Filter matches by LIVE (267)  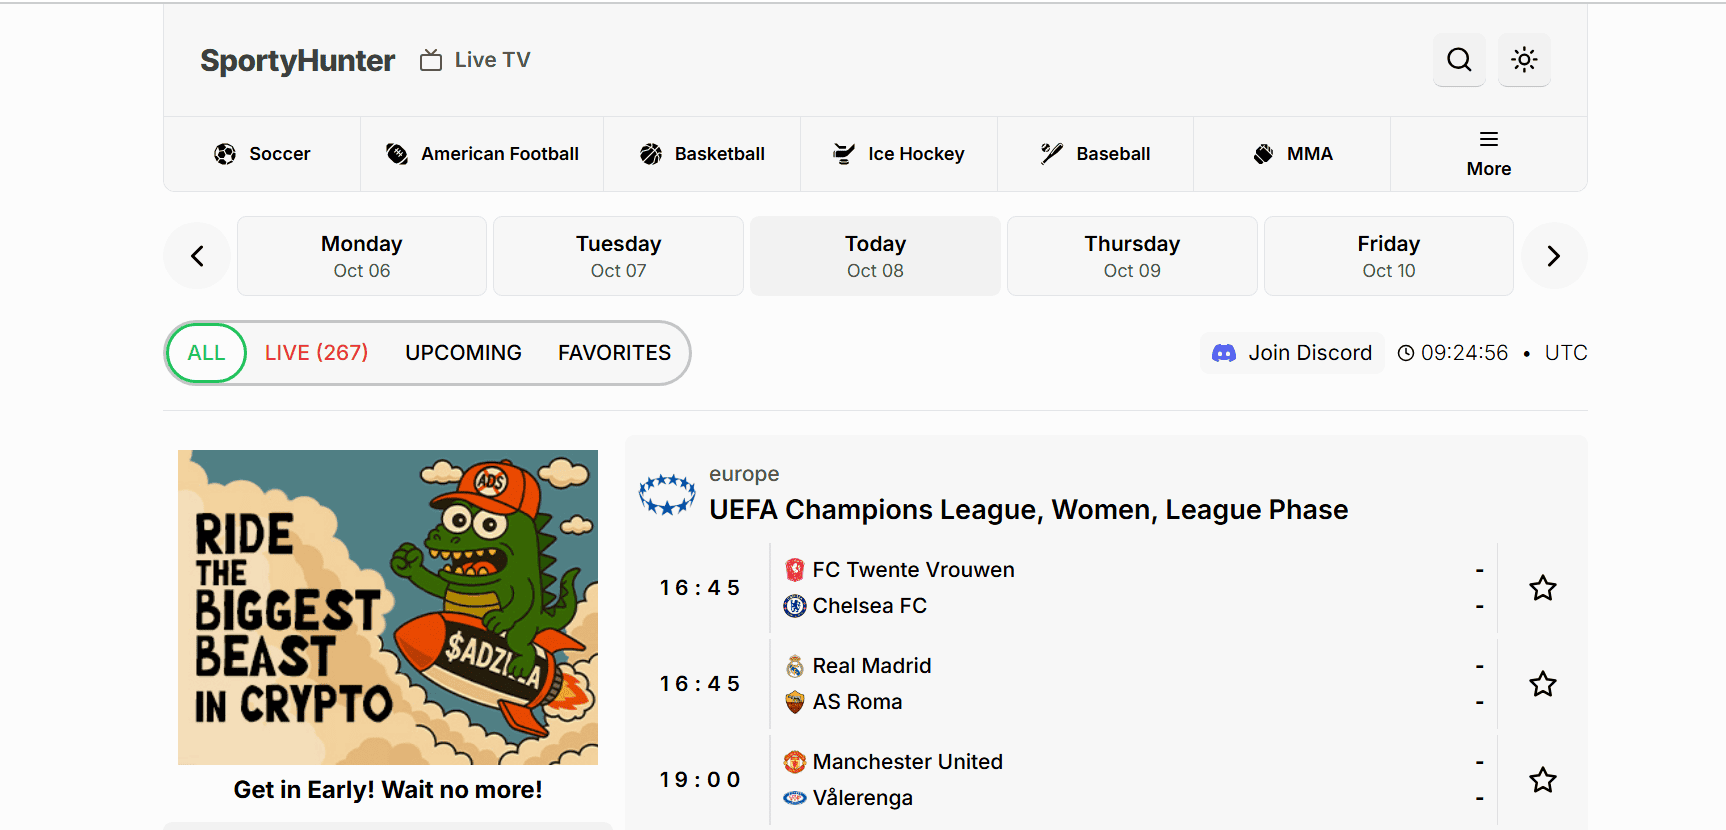(x=316, y=353)
